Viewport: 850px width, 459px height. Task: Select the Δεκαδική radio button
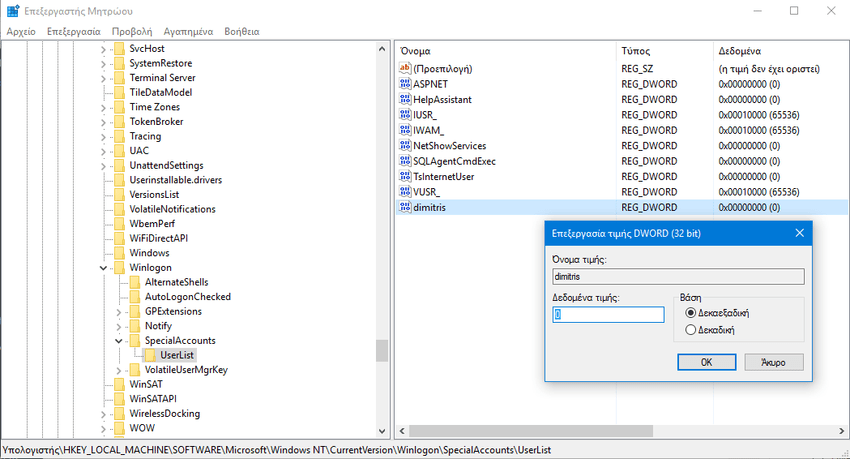click(691, 329)
